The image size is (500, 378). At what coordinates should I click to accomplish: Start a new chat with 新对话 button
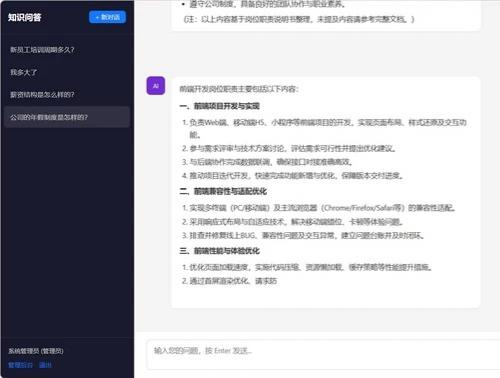(x=107, y=17)
